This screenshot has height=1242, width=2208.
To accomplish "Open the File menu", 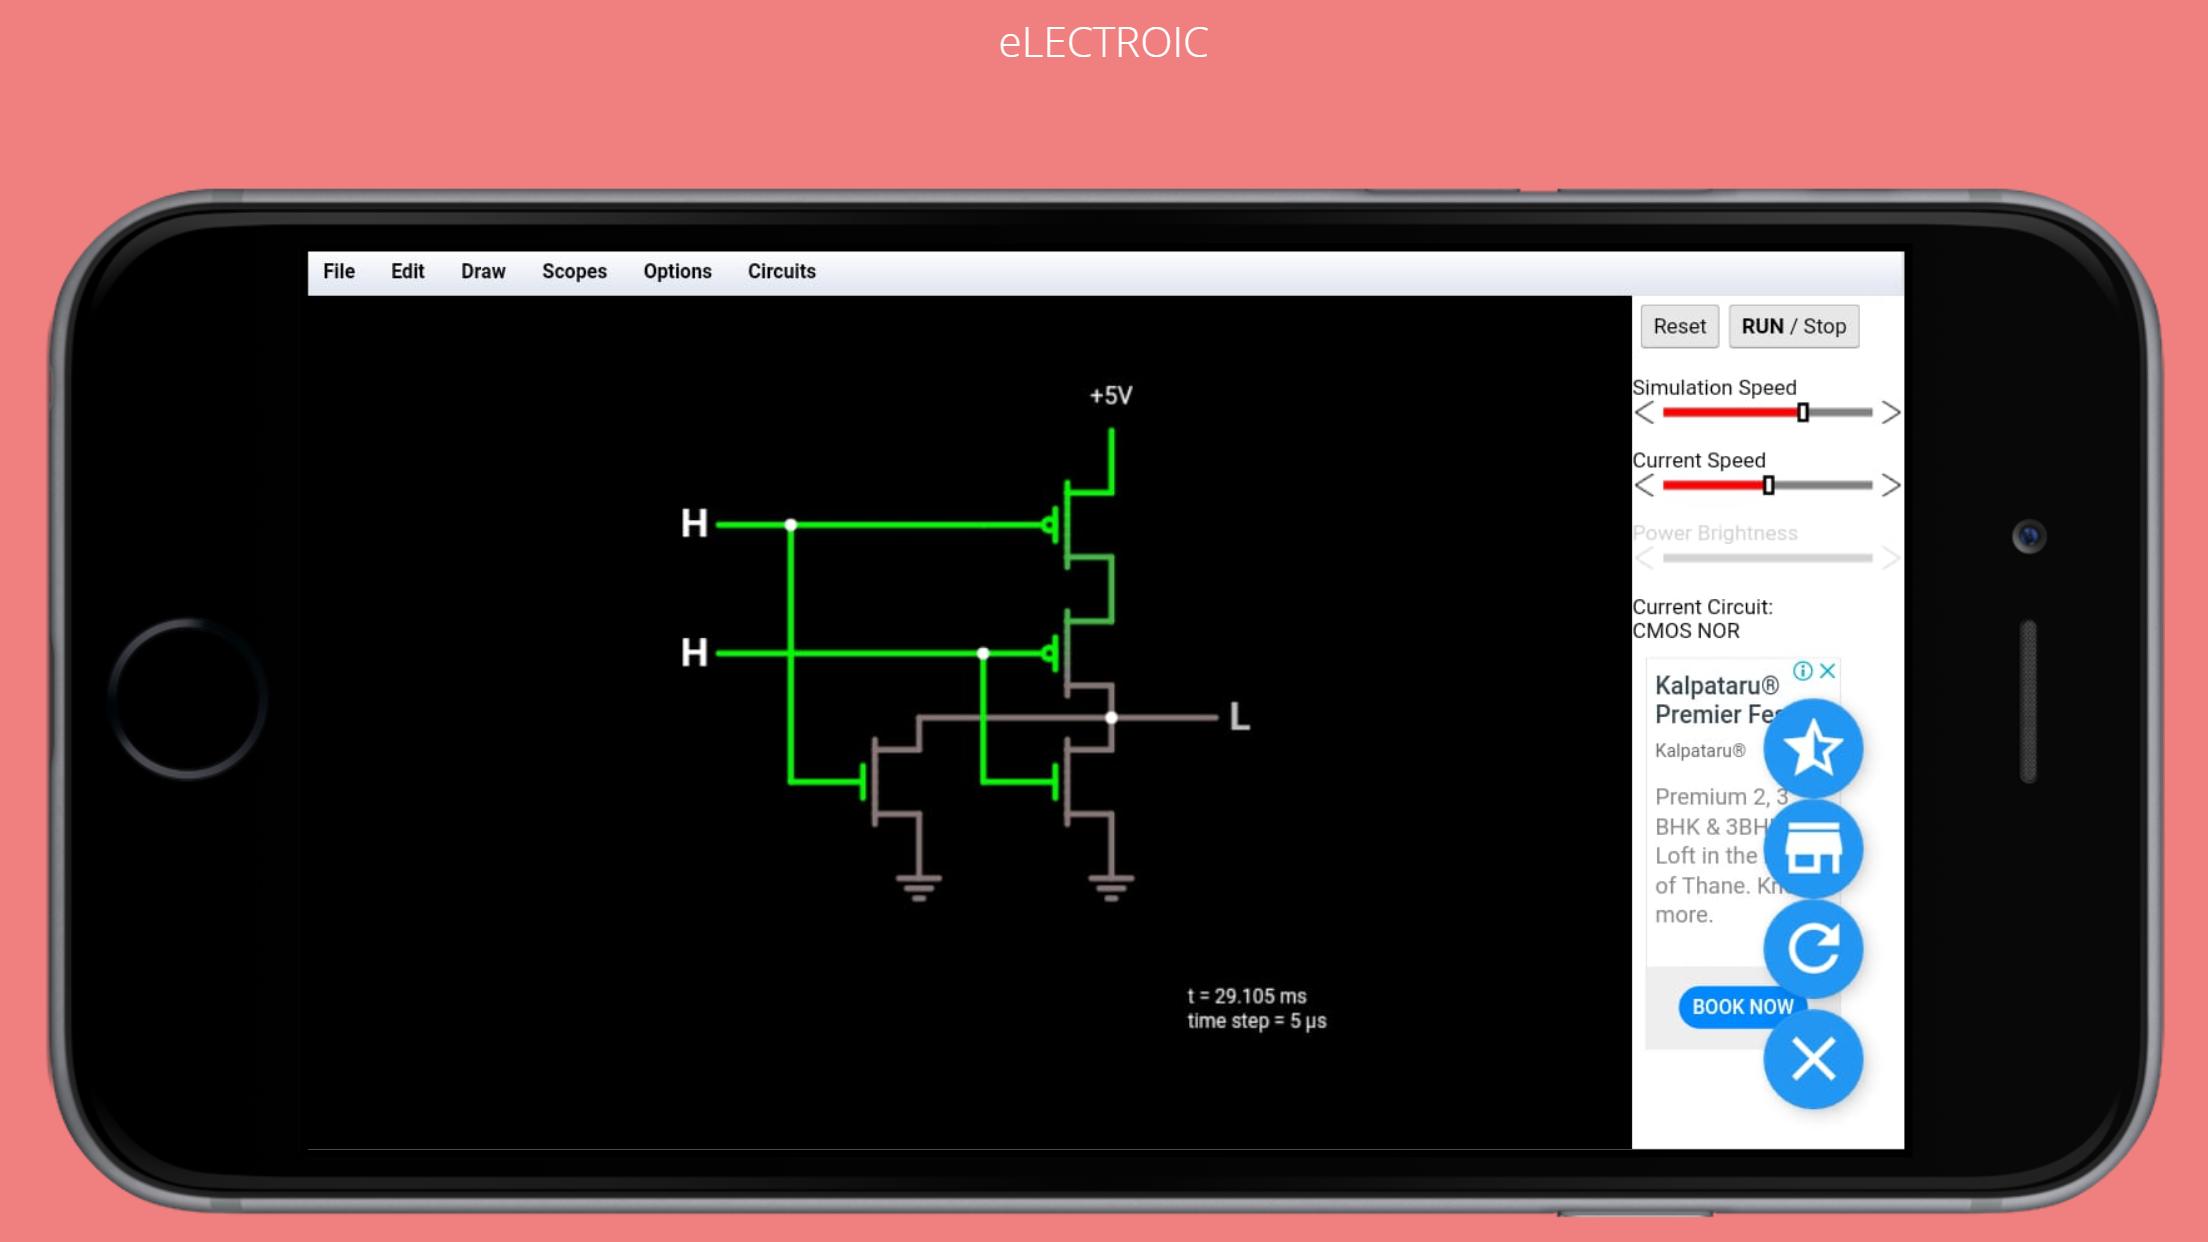I will click(338, 270).
